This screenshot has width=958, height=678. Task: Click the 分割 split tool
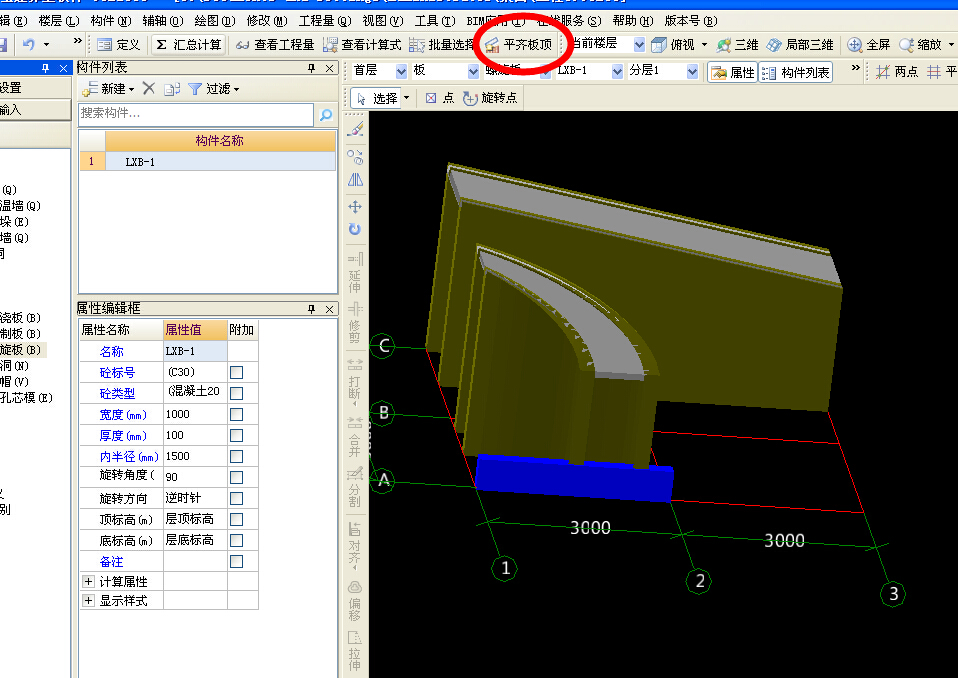click(x=355, y=487)
